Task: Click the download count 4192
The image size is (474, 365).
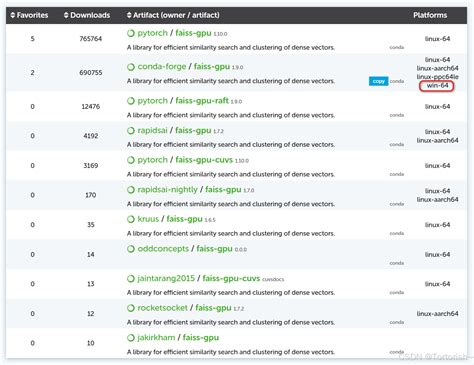Action: click(90, 136)
